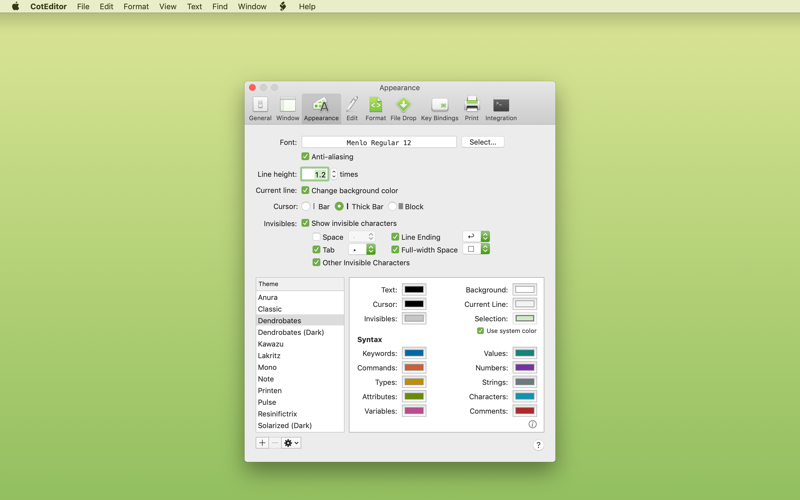Image resolution: width=800 pixels, height=500 pixels.
Task: Click the Menlo Regular 12 font field
Action: pos(379,142)
